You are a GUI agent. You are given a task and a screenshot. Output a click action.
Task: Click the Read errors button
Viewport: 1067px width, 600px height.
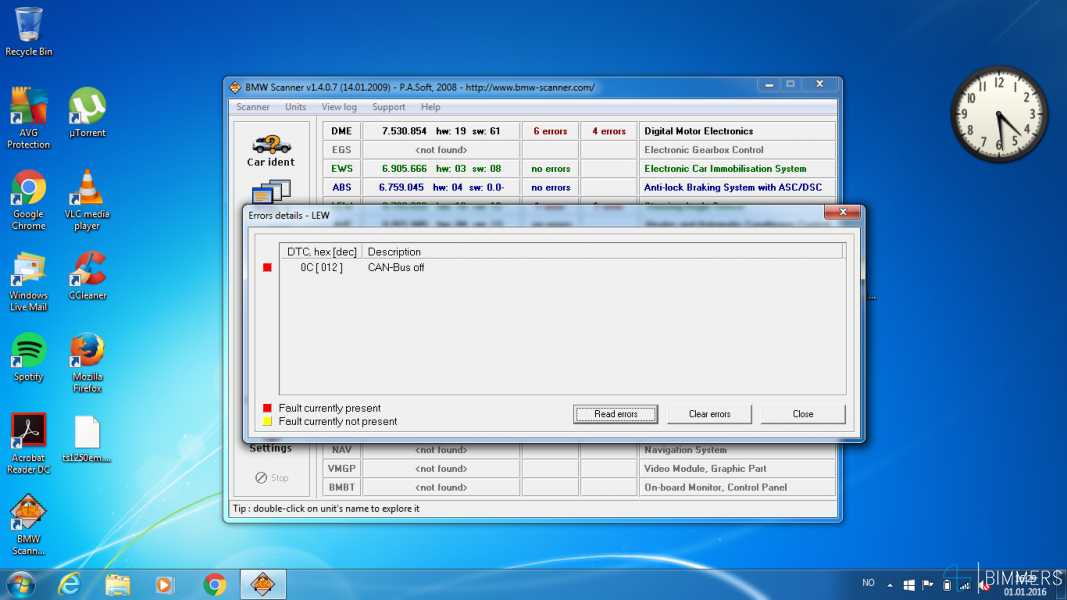tap(615, 414)
